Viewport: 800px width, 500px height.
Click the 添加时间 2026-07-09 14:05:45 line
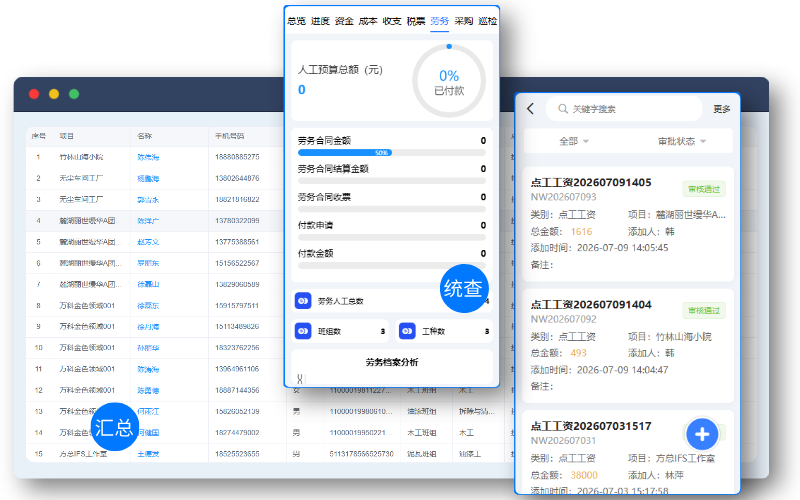[599, 248]
